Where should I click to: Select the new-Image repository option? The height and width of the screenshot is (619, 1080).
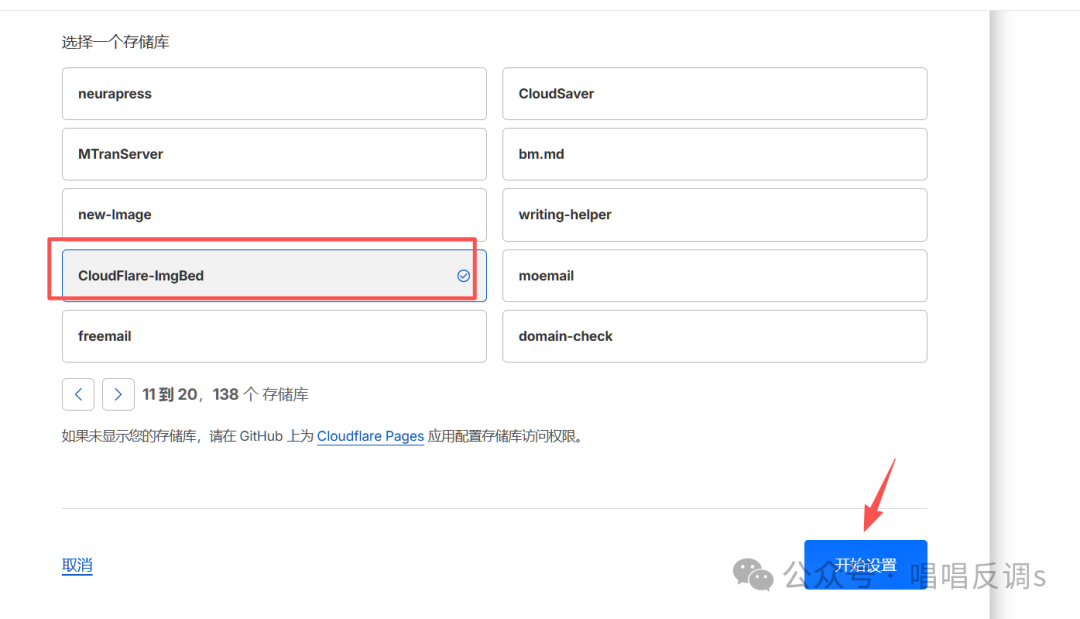[x=273, y=215]
